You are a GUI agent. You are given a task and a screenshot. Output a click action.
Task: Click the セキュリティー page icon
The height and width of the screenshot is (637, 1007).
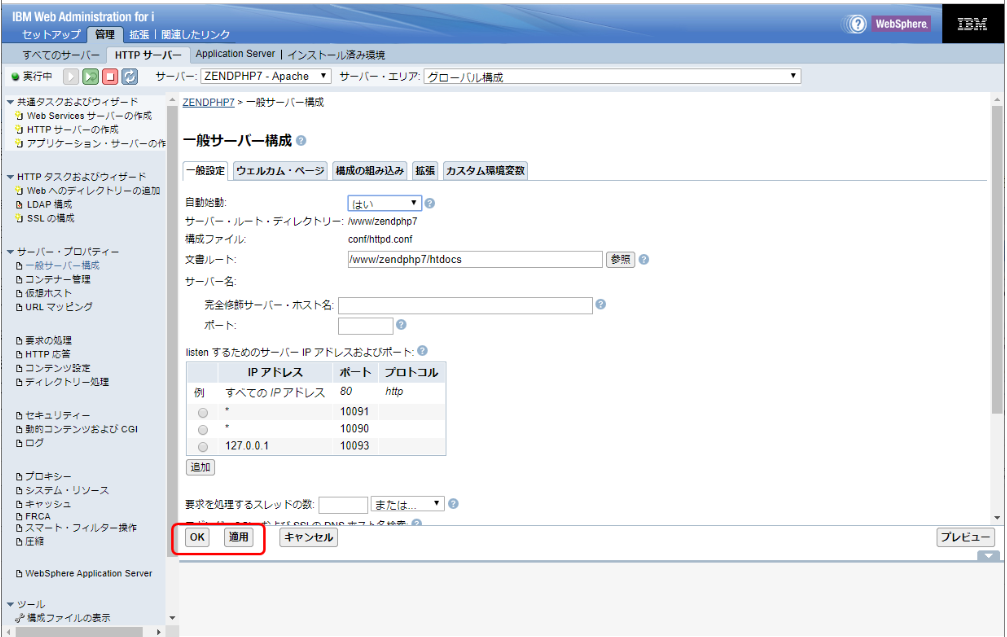[x=19, y=415]
